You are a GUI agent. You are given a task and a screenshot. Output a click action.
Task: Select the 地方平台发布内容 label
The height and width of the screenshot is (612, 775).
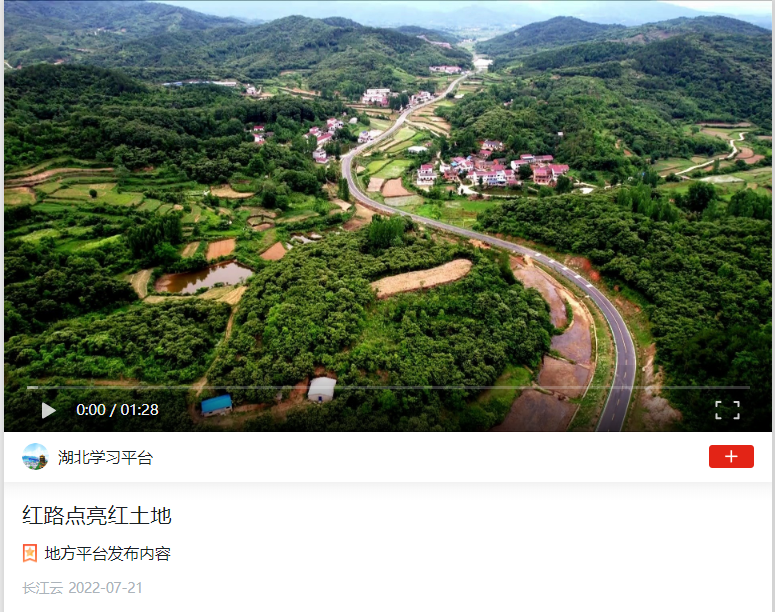click(x=108, y=553)
